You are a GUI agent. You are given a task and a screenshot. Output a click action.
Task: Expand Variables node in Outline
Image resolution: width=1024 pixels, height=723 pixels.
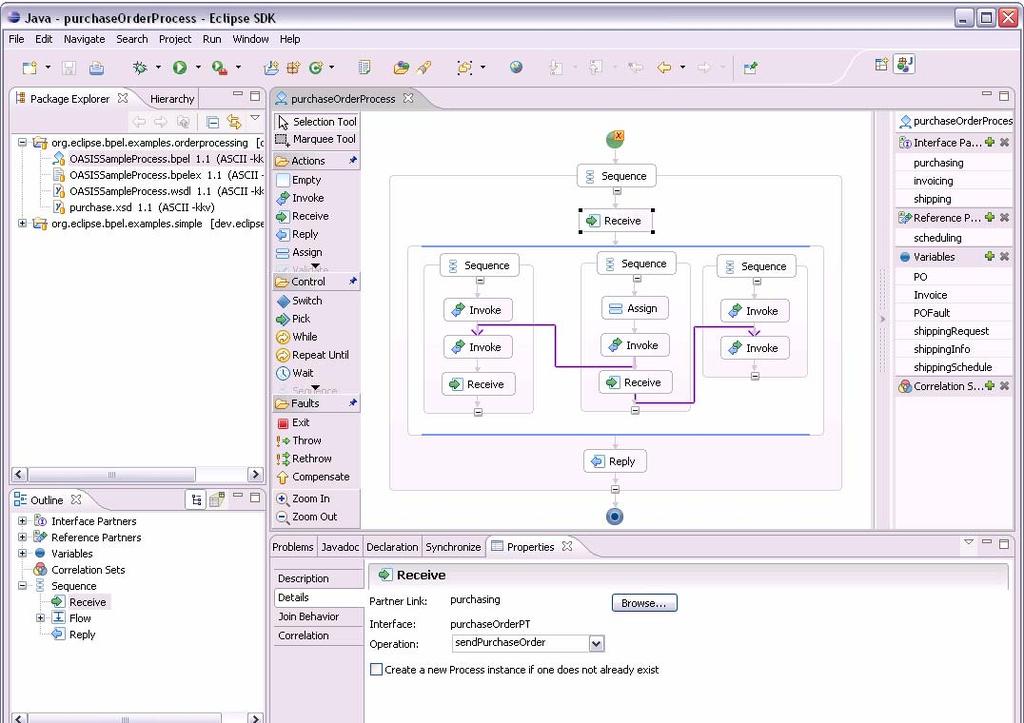(x=22, y=553)
